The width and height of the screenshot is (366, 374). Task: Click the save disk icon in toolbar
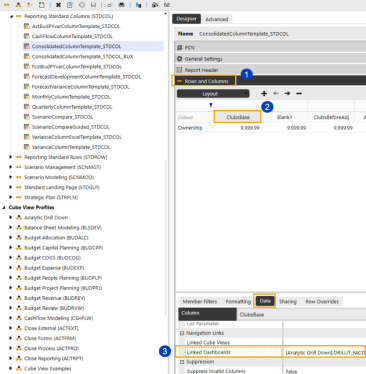(93, 5)
